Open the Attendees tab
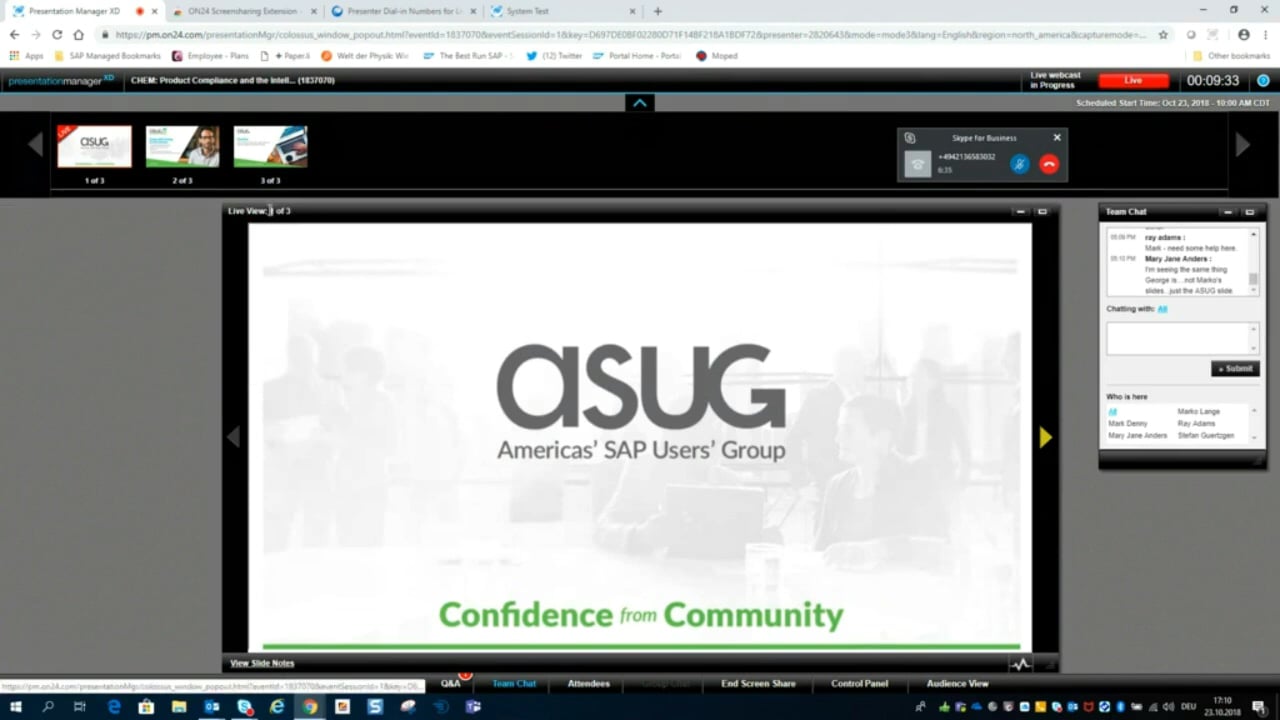The width and height of the screenshot is (1280, 720). coord(589,683)
